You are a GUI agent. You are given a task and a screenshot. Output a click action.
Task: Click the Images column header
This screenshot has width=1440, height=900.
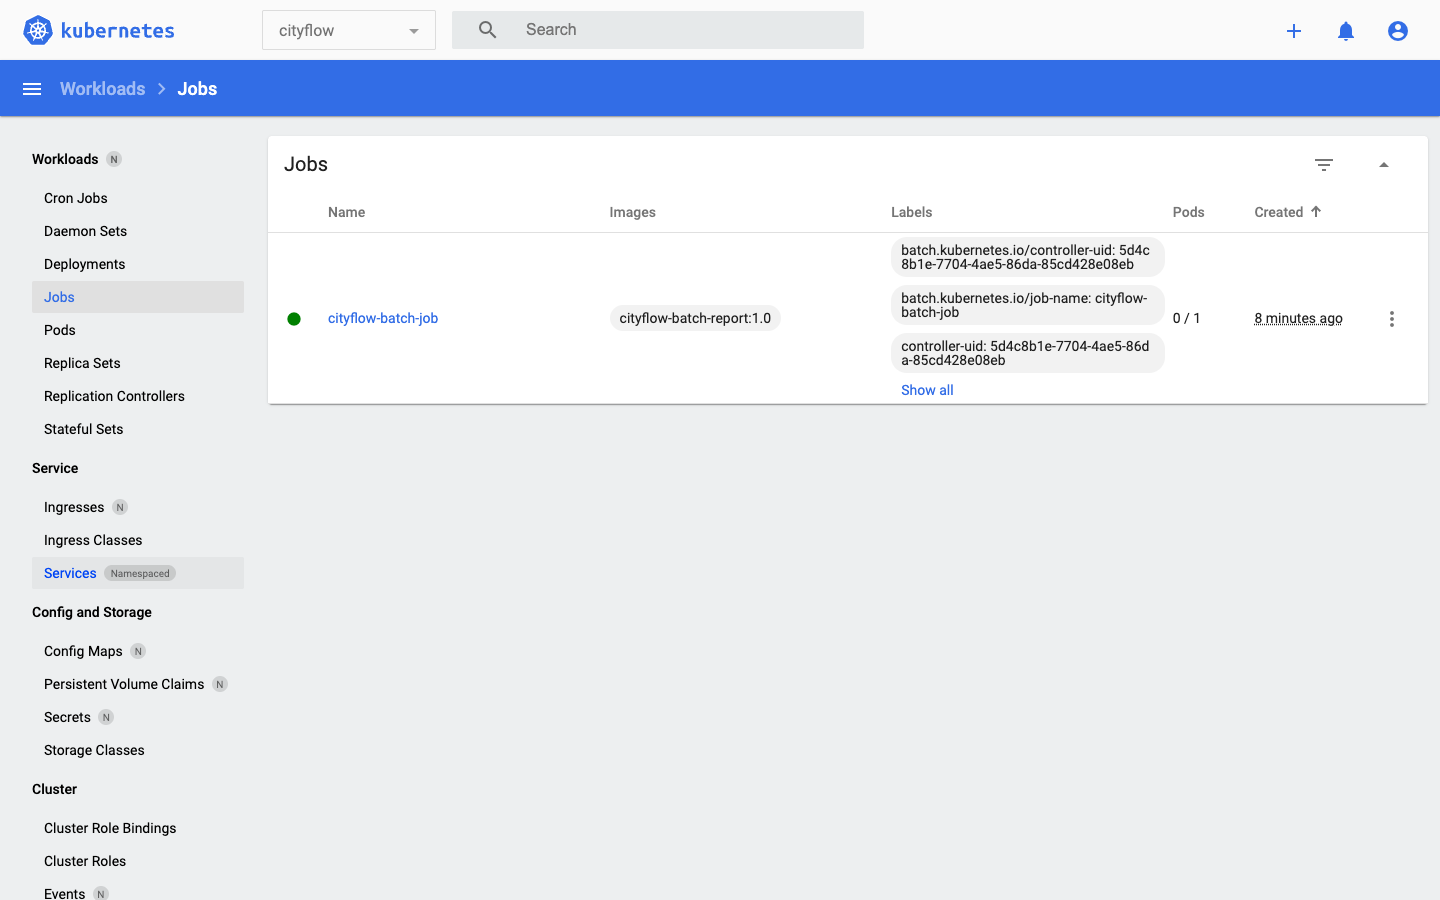tap(633, 212)
